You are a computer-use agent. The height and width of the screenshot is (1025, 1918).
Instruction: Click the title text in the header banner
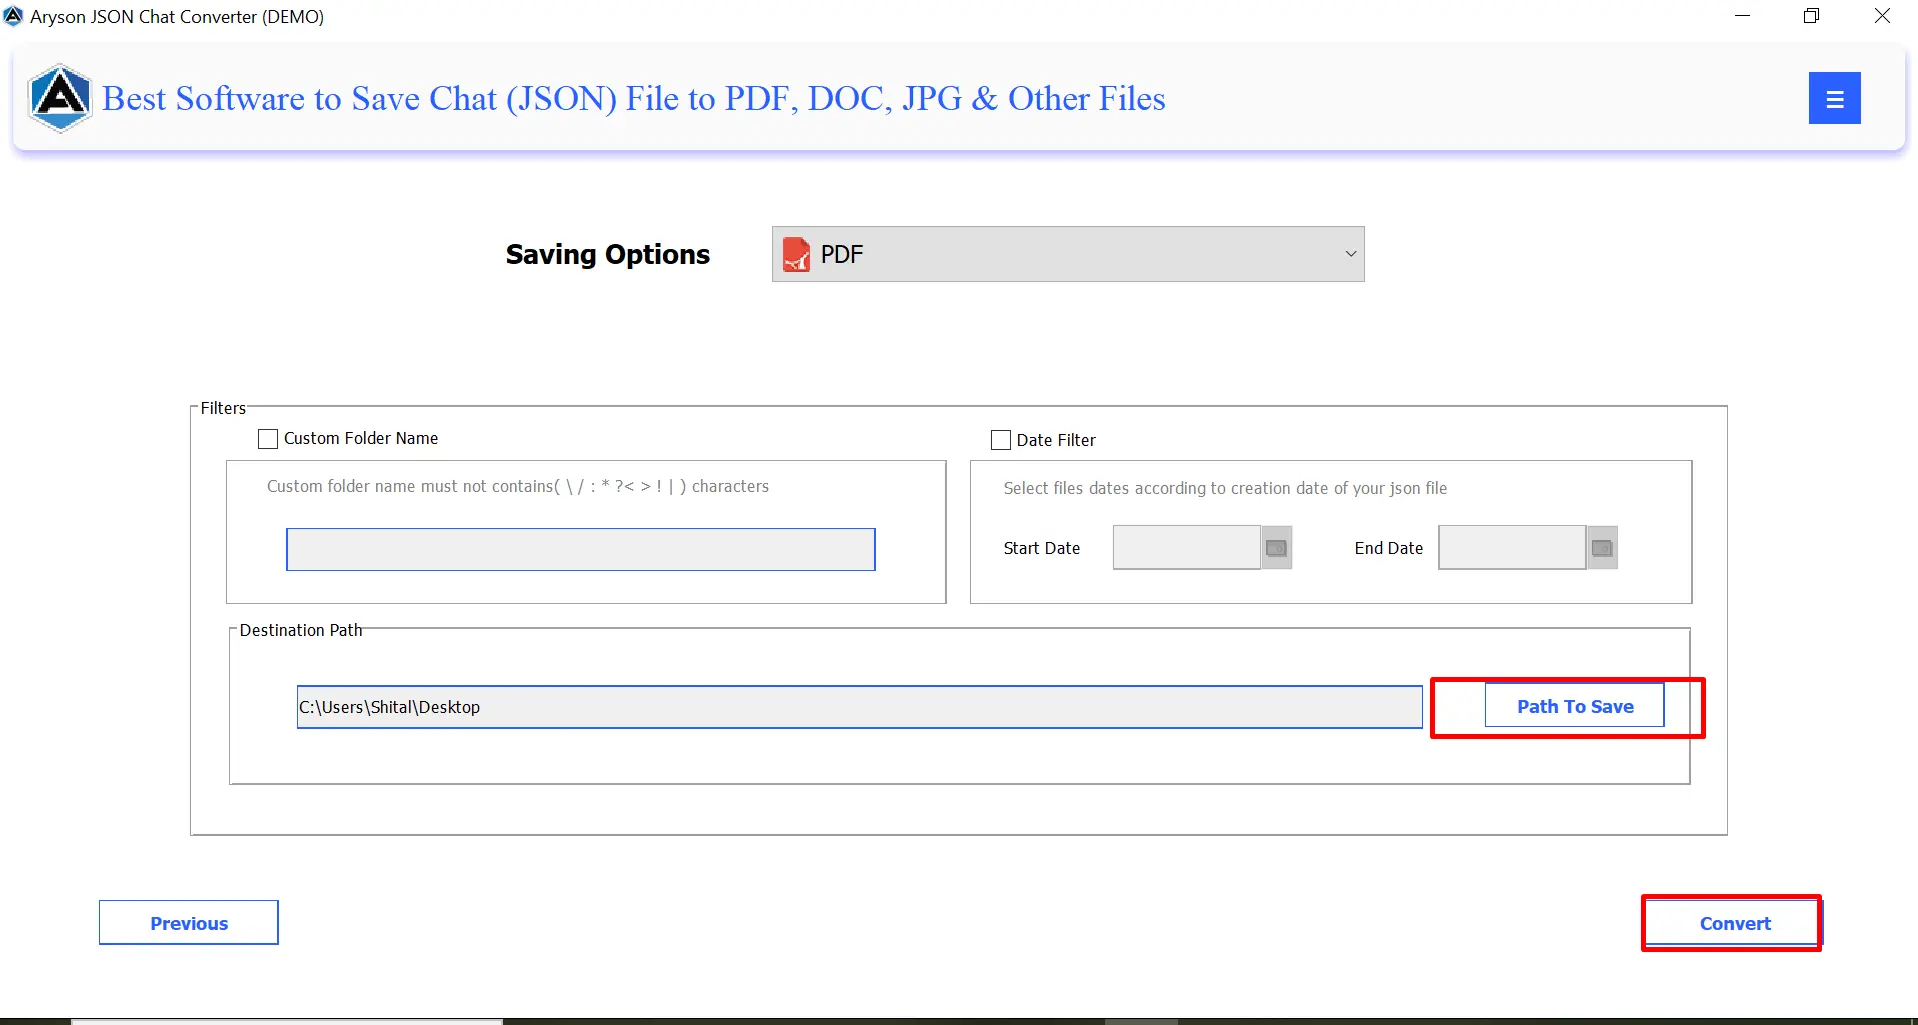633,98
